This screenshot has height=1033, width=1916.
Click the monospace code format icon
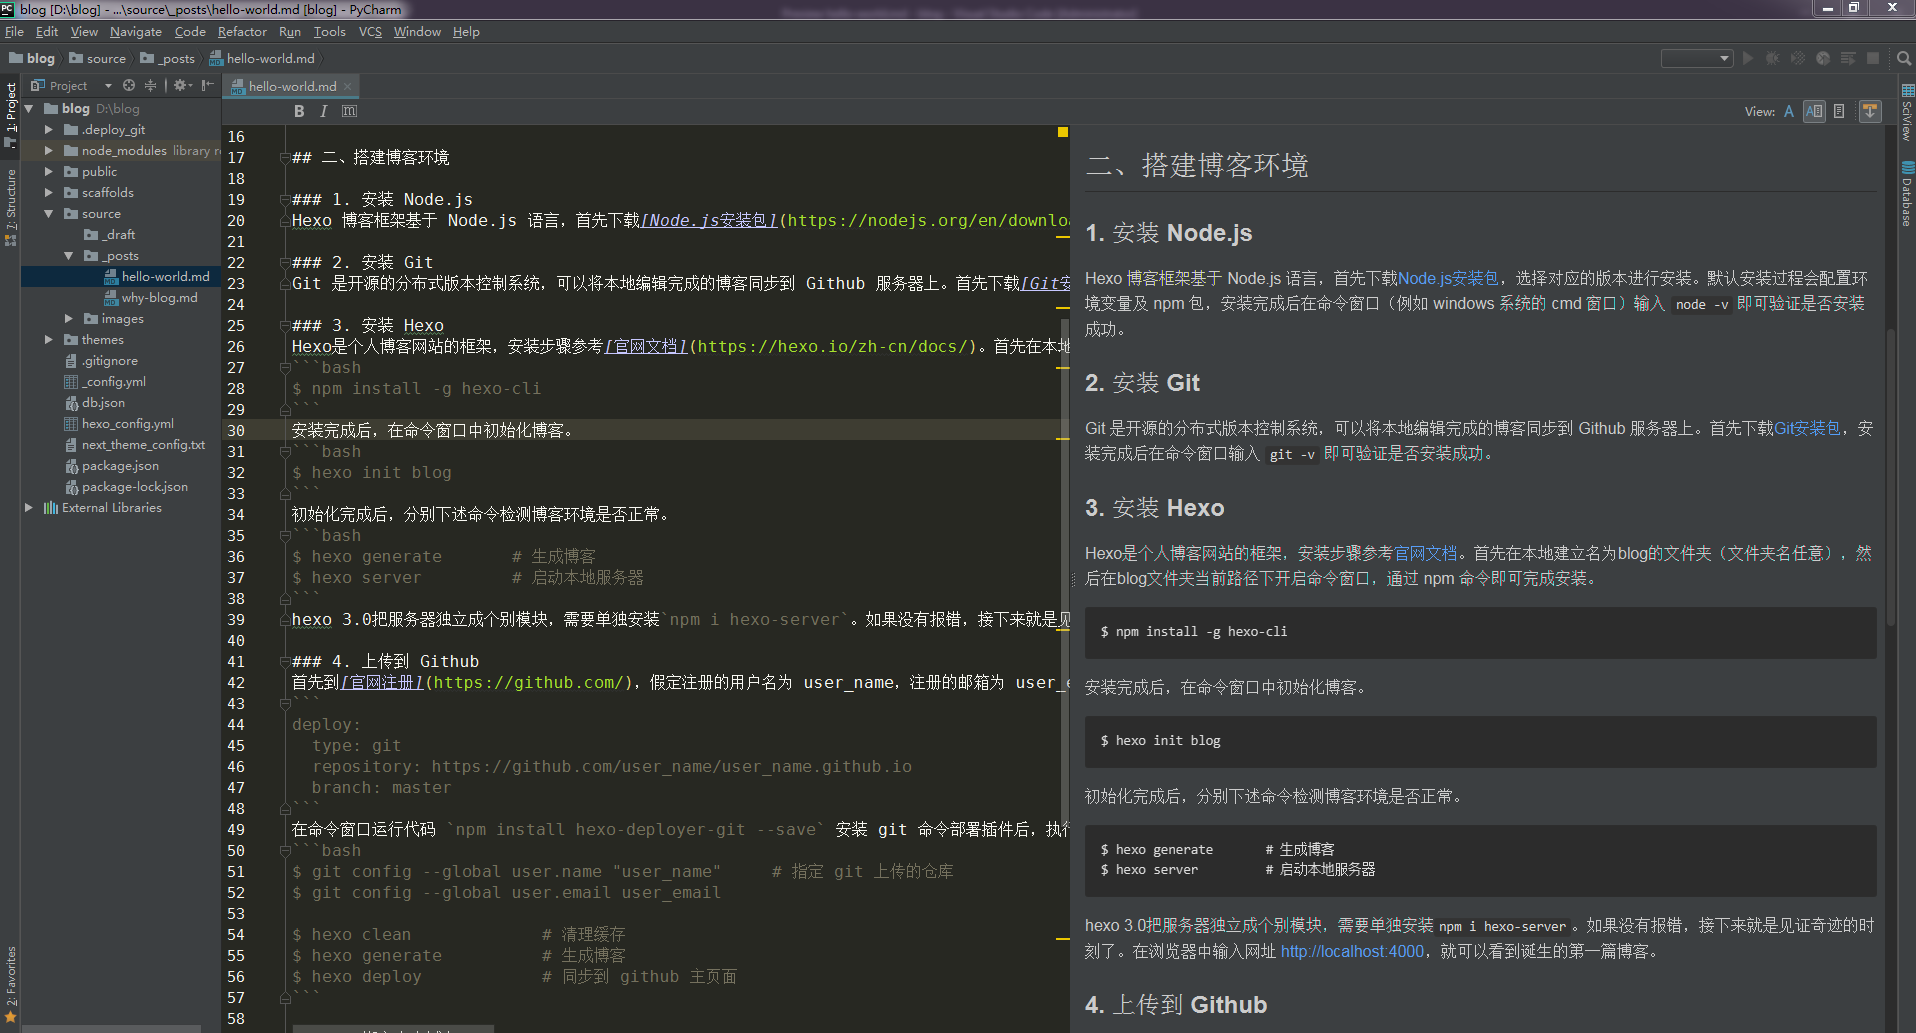(x=349, y=111)
